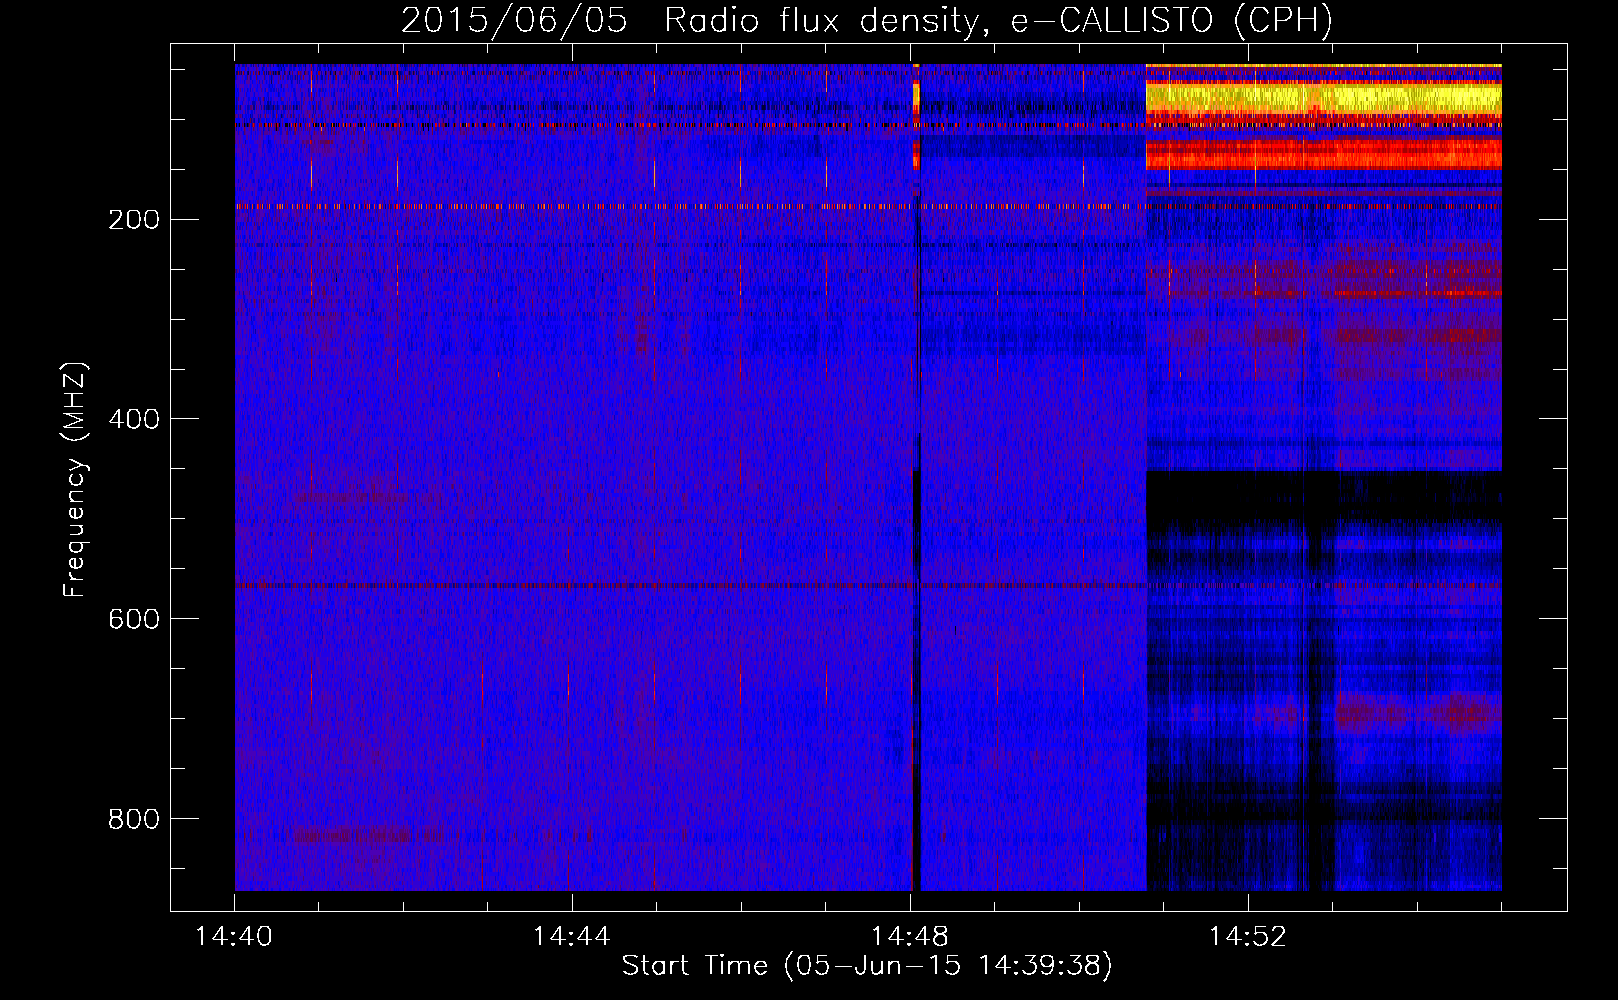Click the 600 frequency tick label
Image resolution: width=1618 pixels, height=1000 pixels.
(133, 619)
